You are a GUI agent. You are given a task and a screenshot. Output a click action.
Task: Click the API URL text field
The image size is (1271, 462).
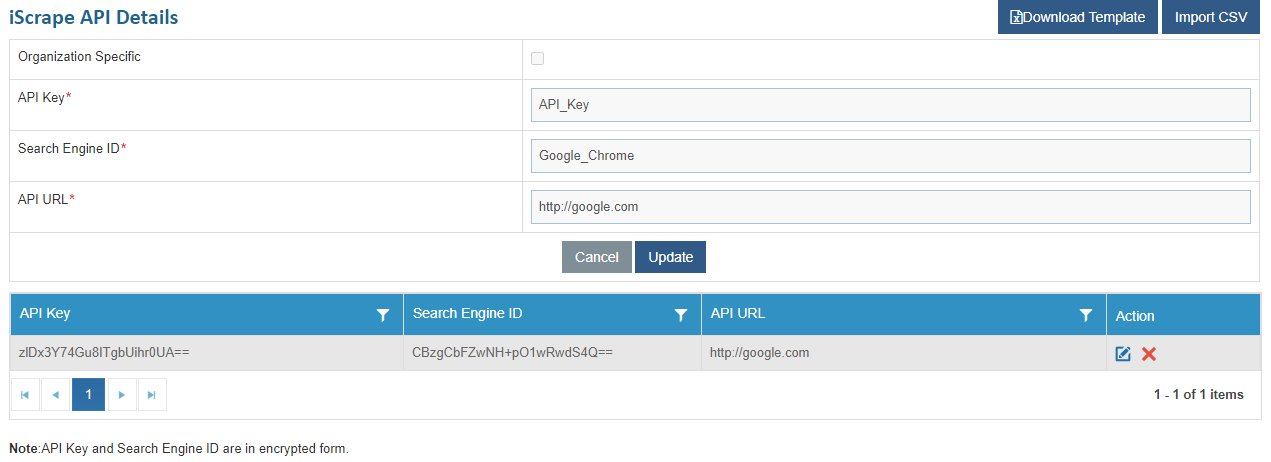890,207
